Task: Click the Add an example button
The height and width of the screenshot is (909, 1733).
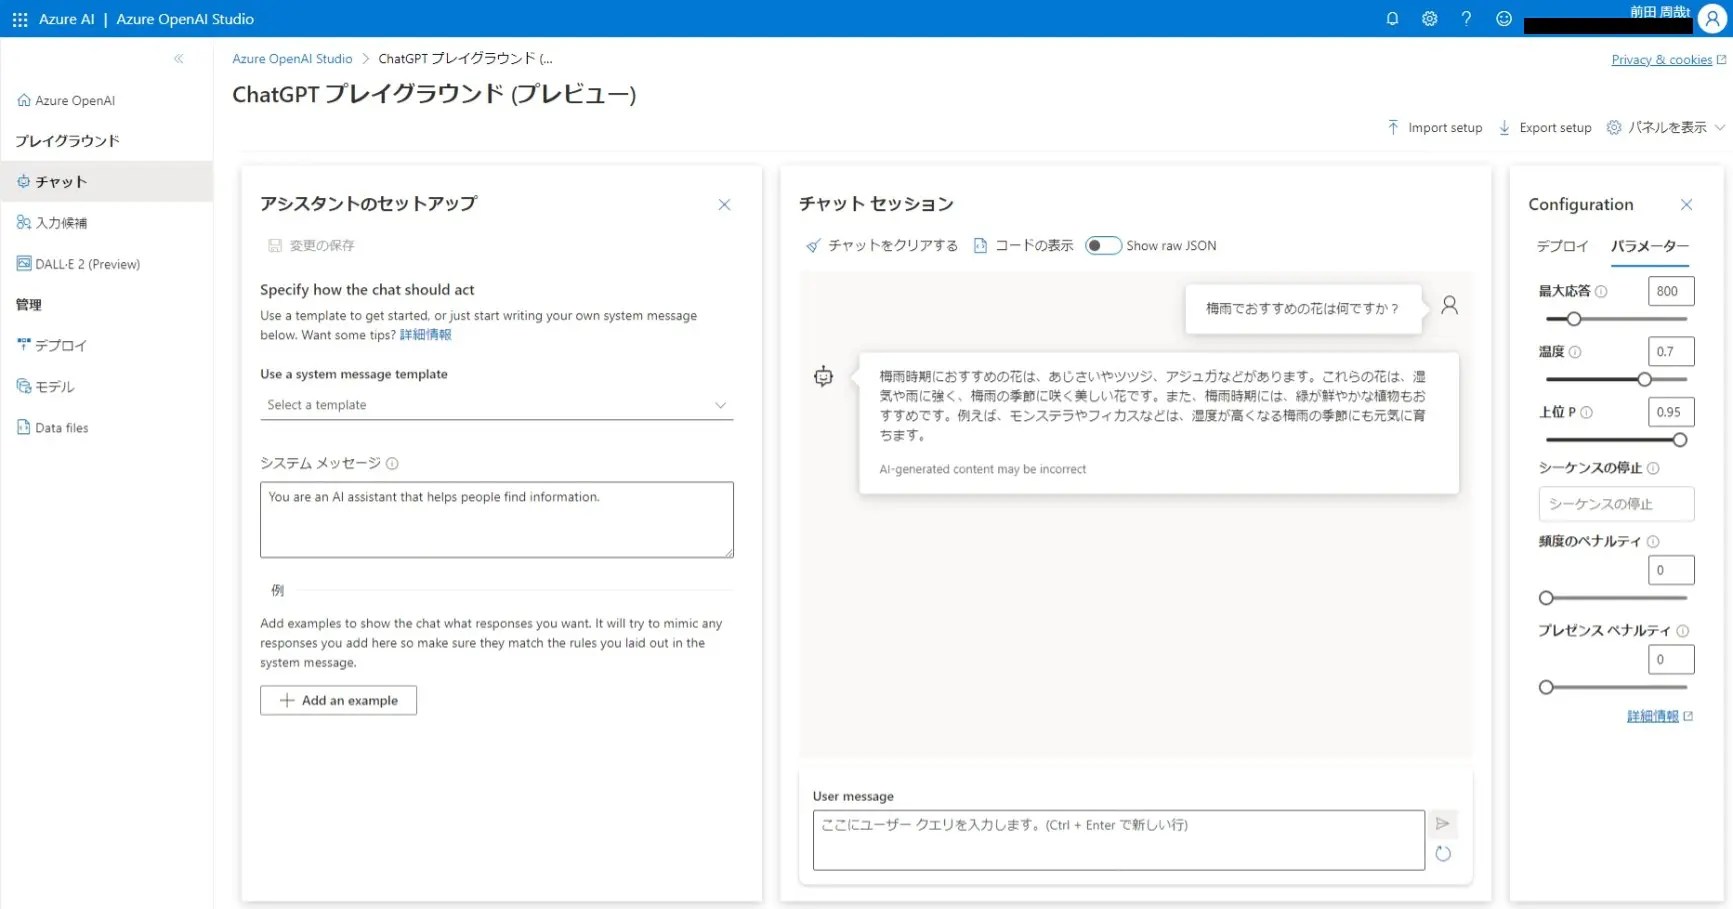Action: pyautogui.click(x=338, y=700)
